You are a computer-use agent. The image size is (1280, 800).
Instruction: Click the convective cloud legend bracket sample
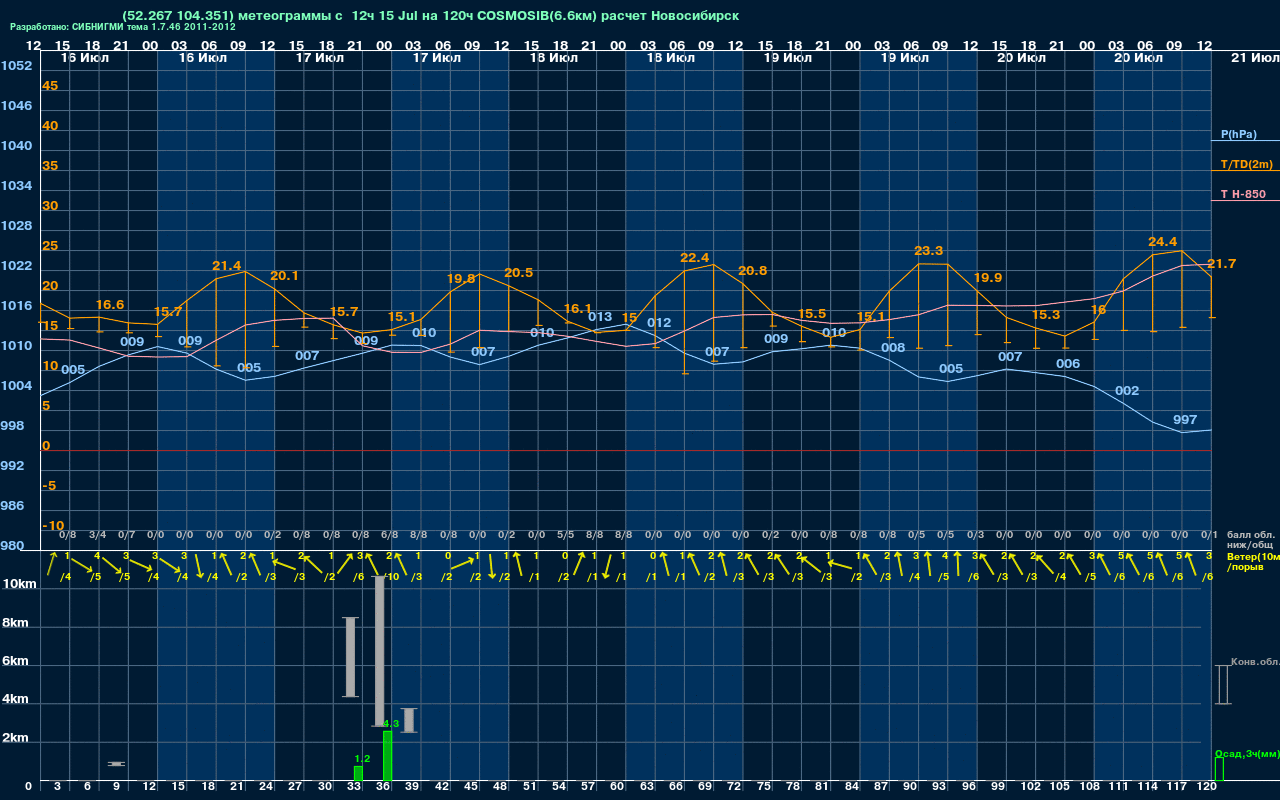click(x=1223, y=685)
